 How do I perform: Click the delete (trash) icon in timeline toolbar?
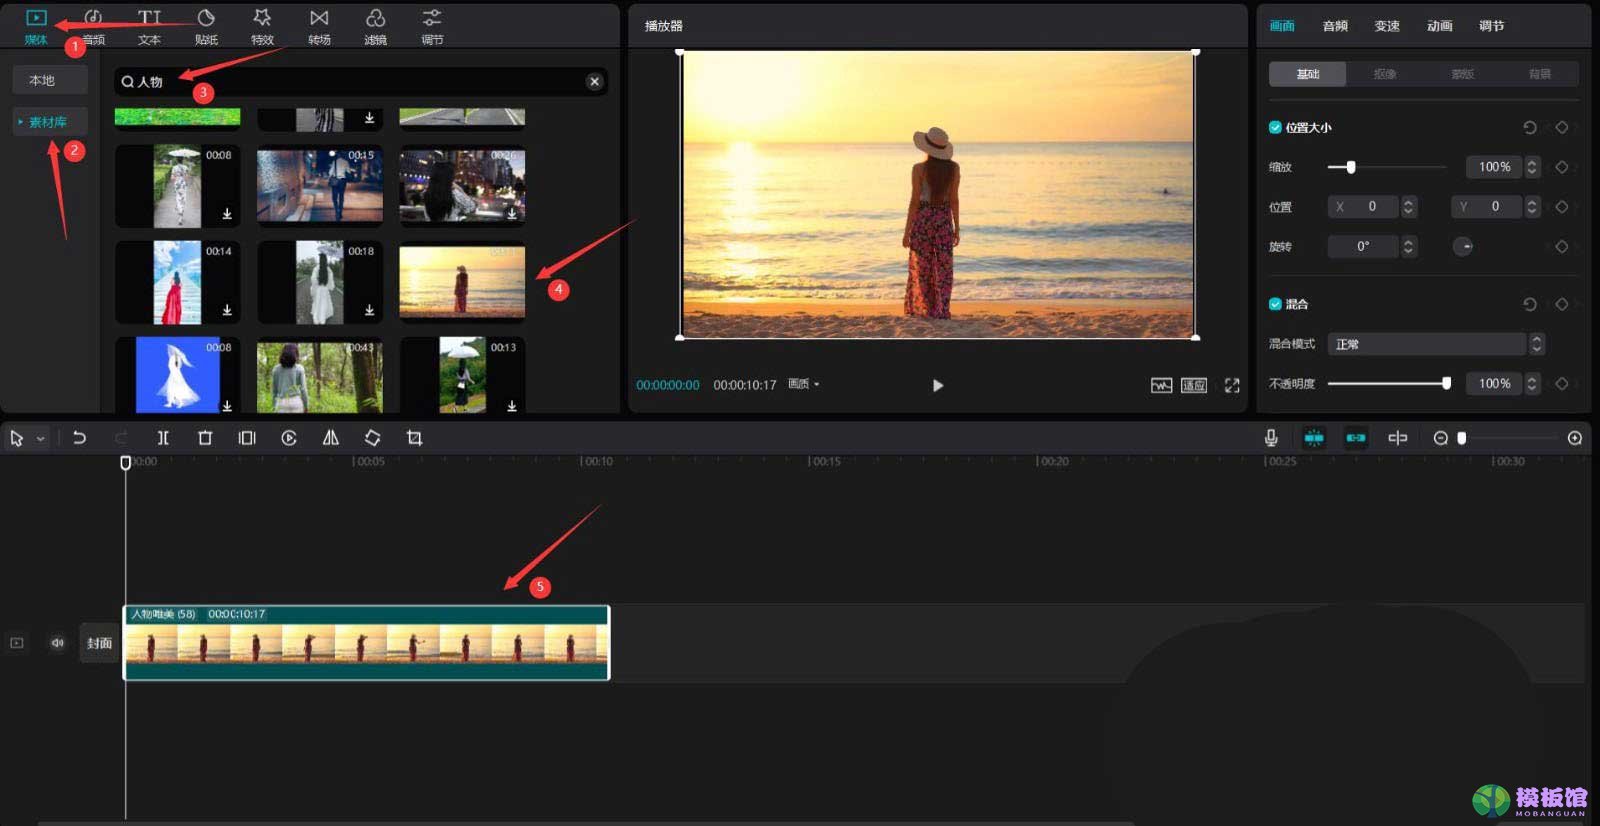pyautogui.click(x=205, y=438)
